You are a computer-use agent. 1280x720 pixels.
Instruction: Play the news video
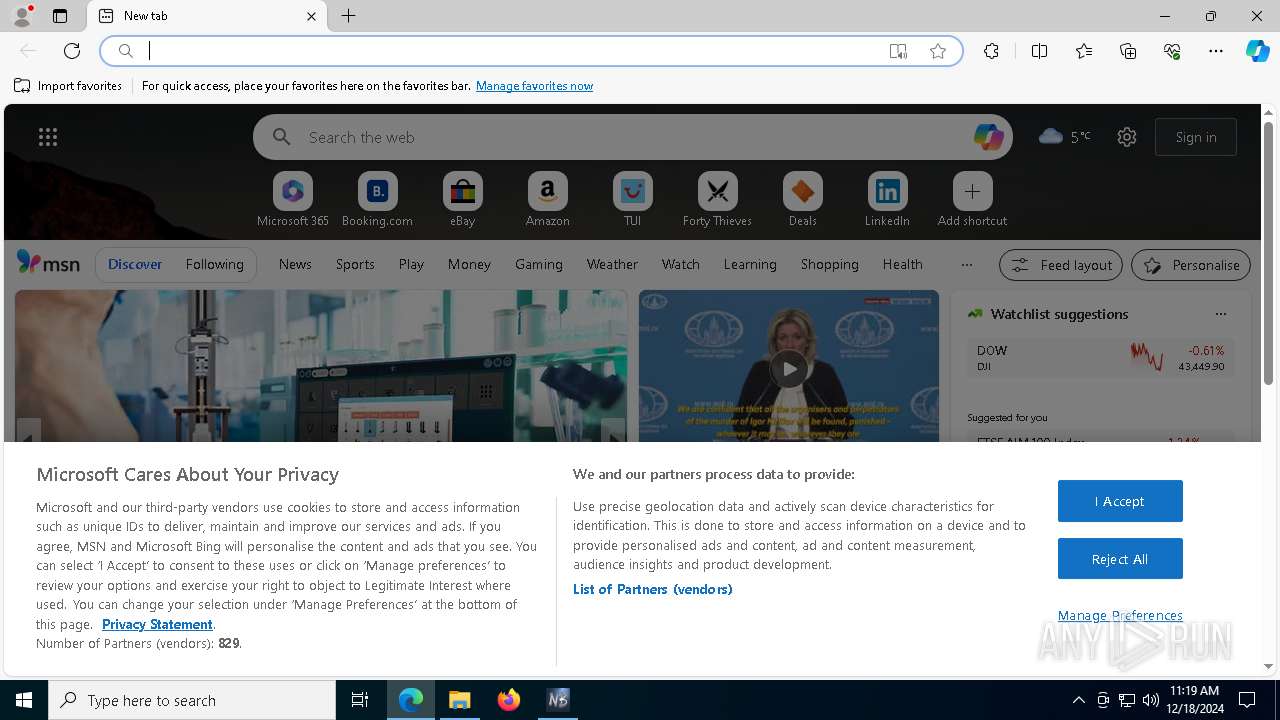[789, 369]
